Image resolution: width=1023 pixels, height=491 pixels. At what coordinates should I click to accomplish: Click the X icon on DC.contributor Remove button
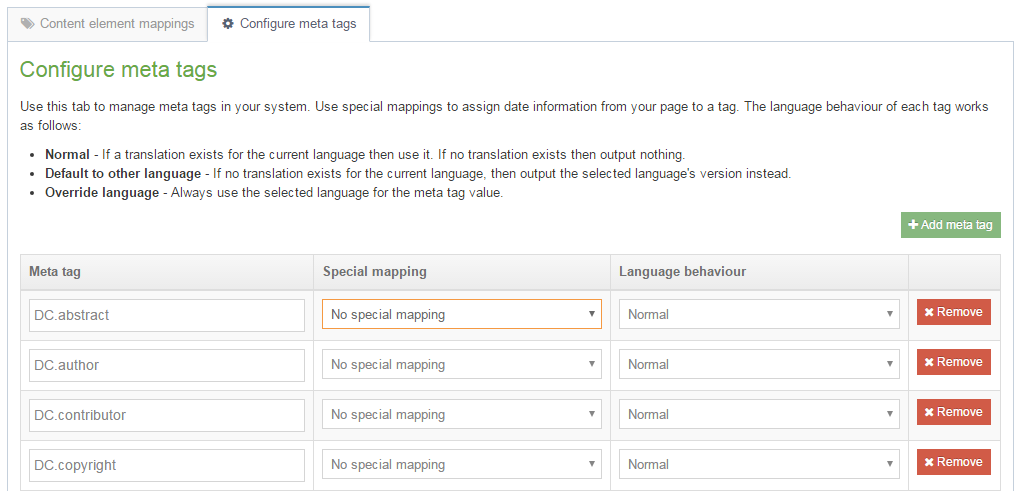tap(930, 412)
